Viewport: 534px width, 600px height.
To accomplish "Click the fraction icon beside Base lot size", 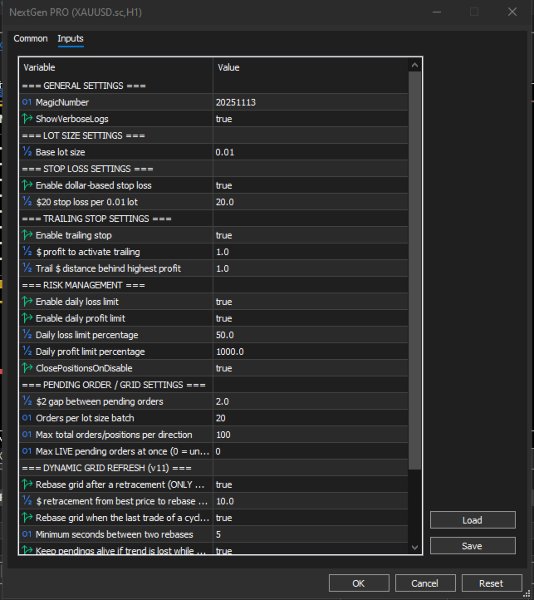I will point(27,152).
